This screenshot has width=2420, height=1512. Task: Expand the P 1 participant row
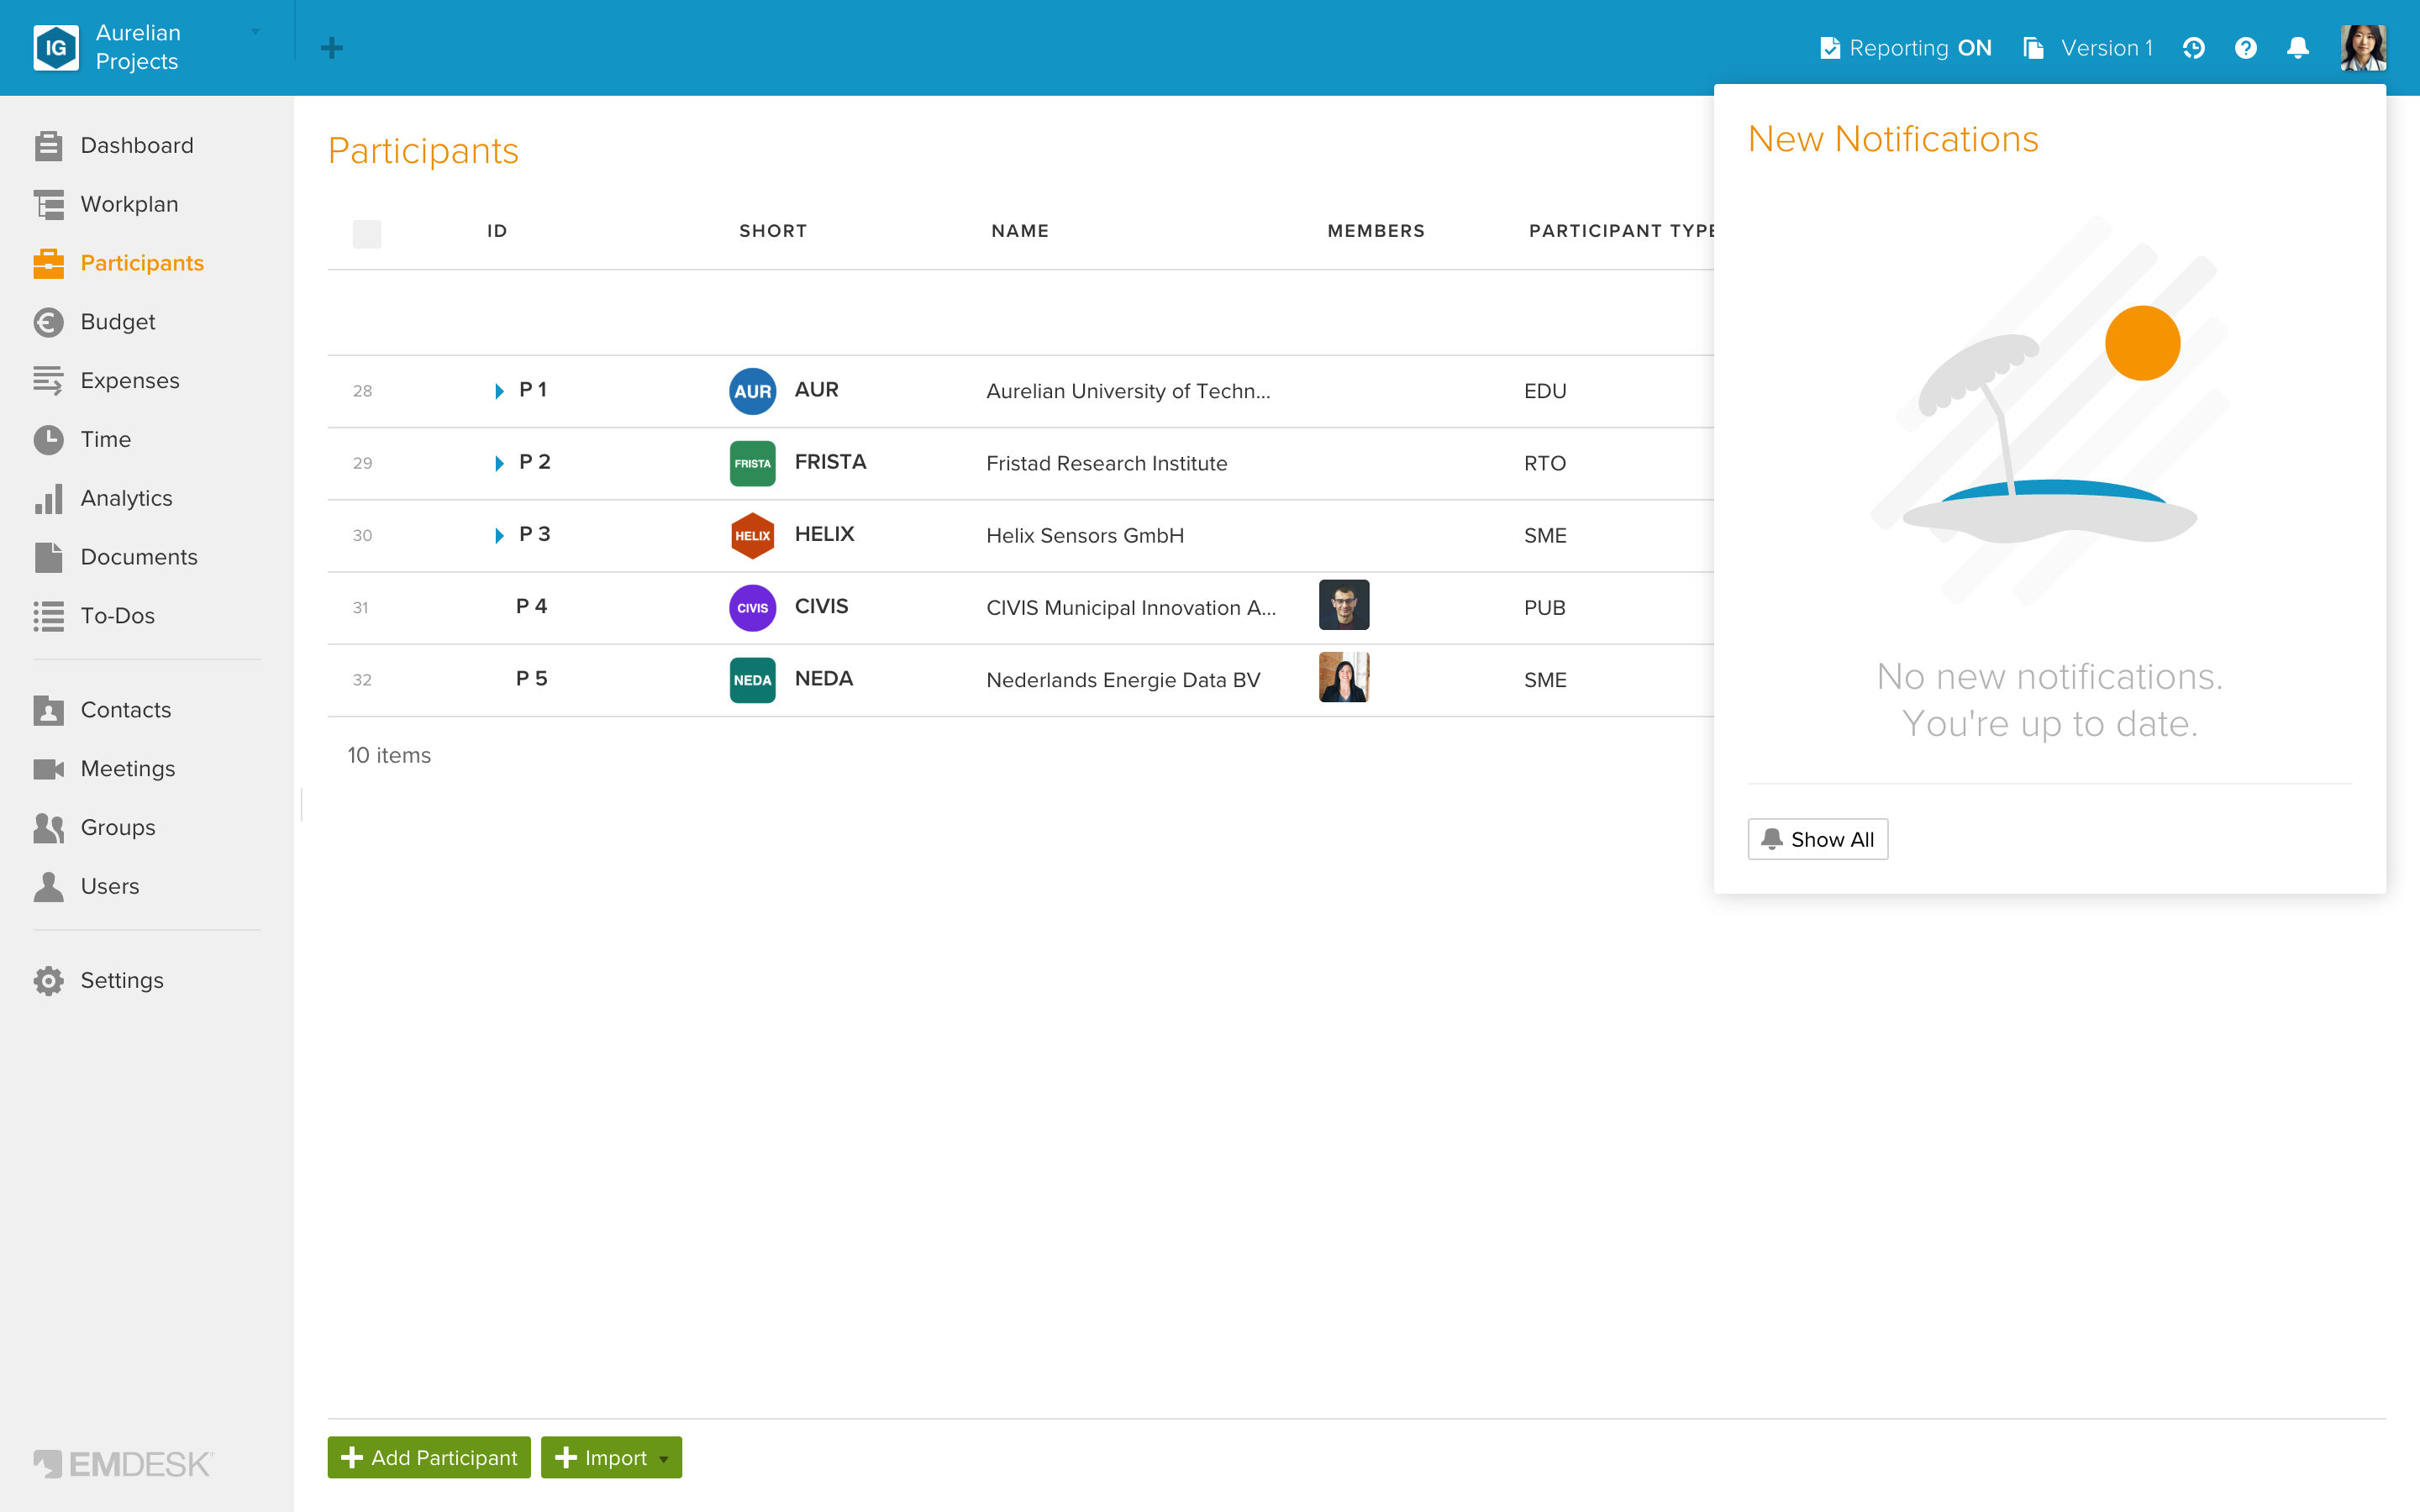click(x=499, y=391)
